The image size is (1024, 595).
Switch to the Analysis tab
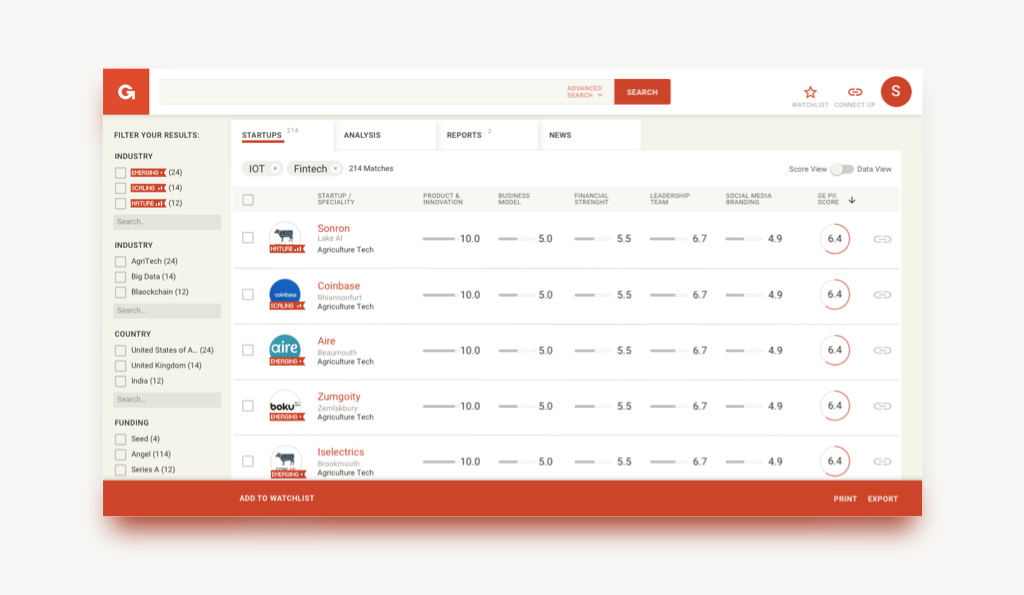pos(362,135)
